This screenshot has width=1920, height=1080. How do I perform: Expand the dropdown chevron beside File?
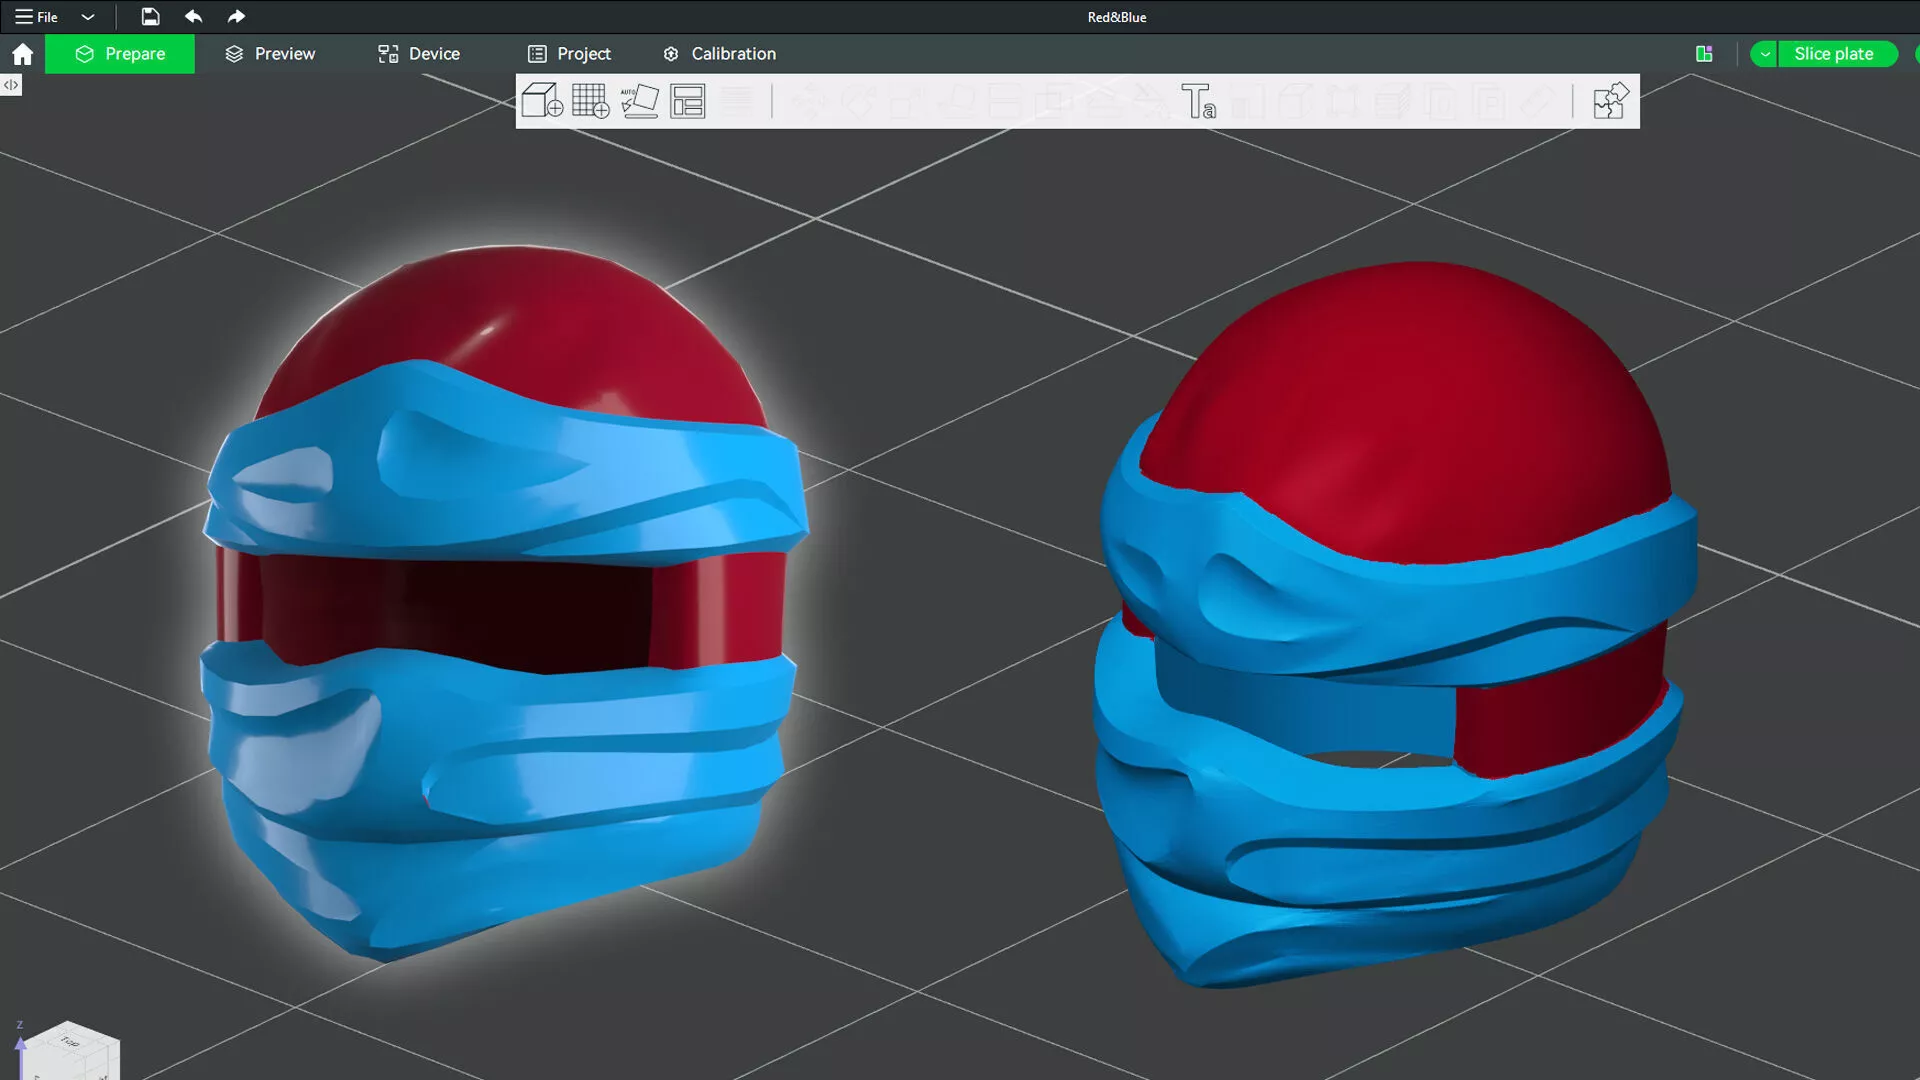coord(88,17)
